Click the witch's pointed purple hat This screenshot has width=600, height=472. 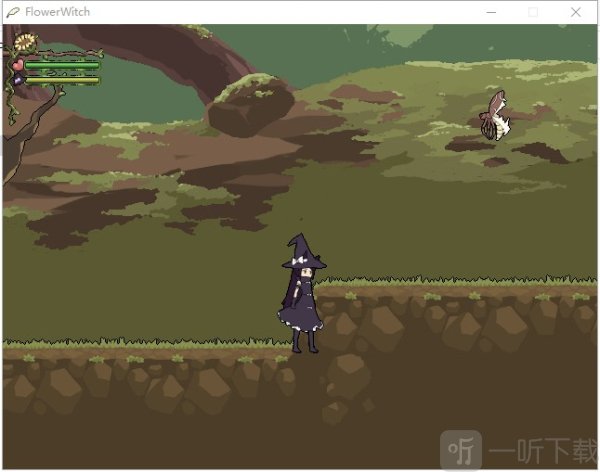(x=303, y=250)
